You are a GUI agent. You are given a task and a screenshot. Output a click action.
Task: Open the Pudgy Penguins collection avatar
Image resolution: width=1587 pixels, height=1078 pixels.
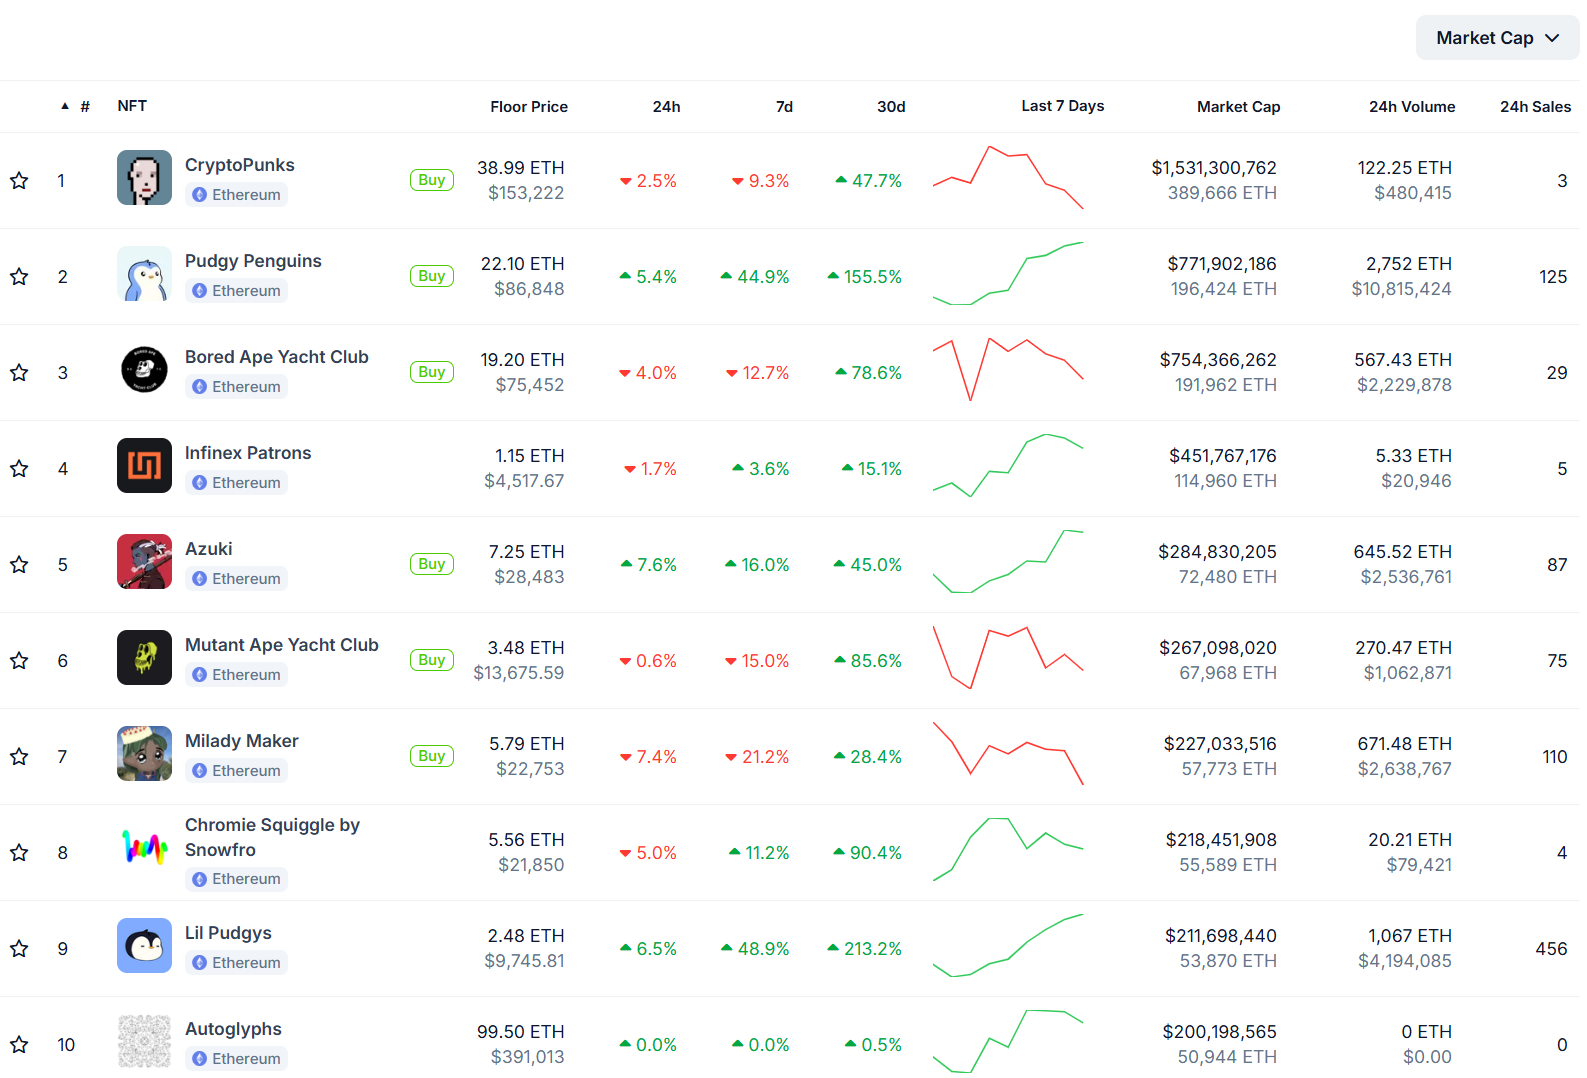coord(144,273)
